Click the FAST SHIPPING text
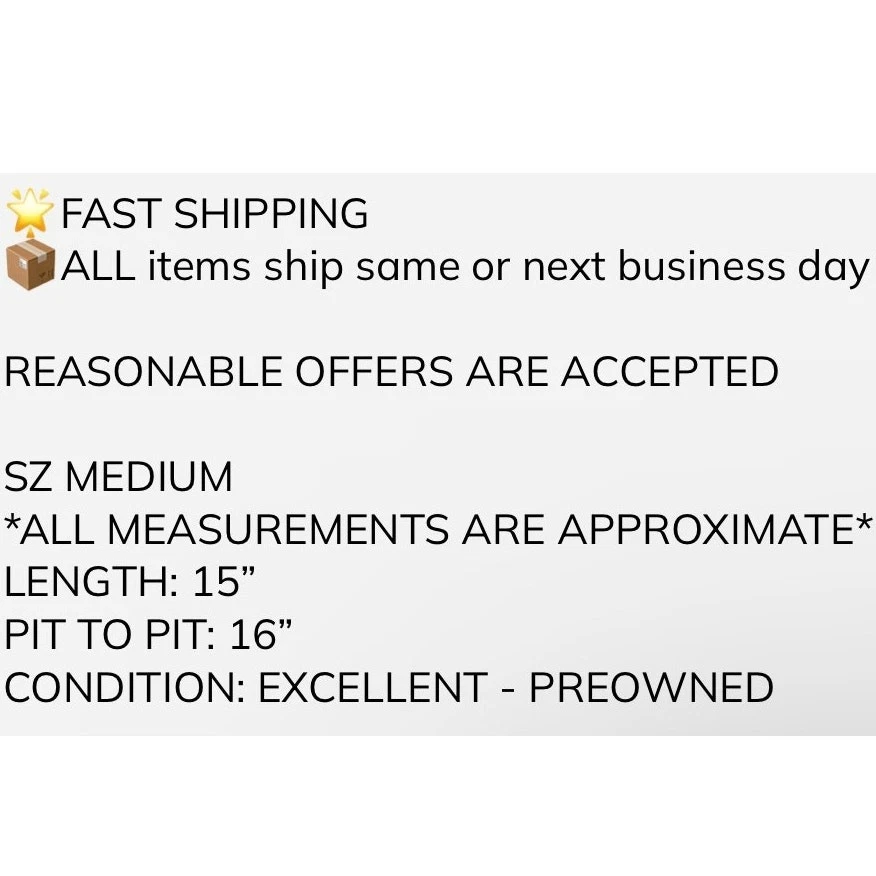This screenshot has height=876, width=876. [x=214, y=214]
